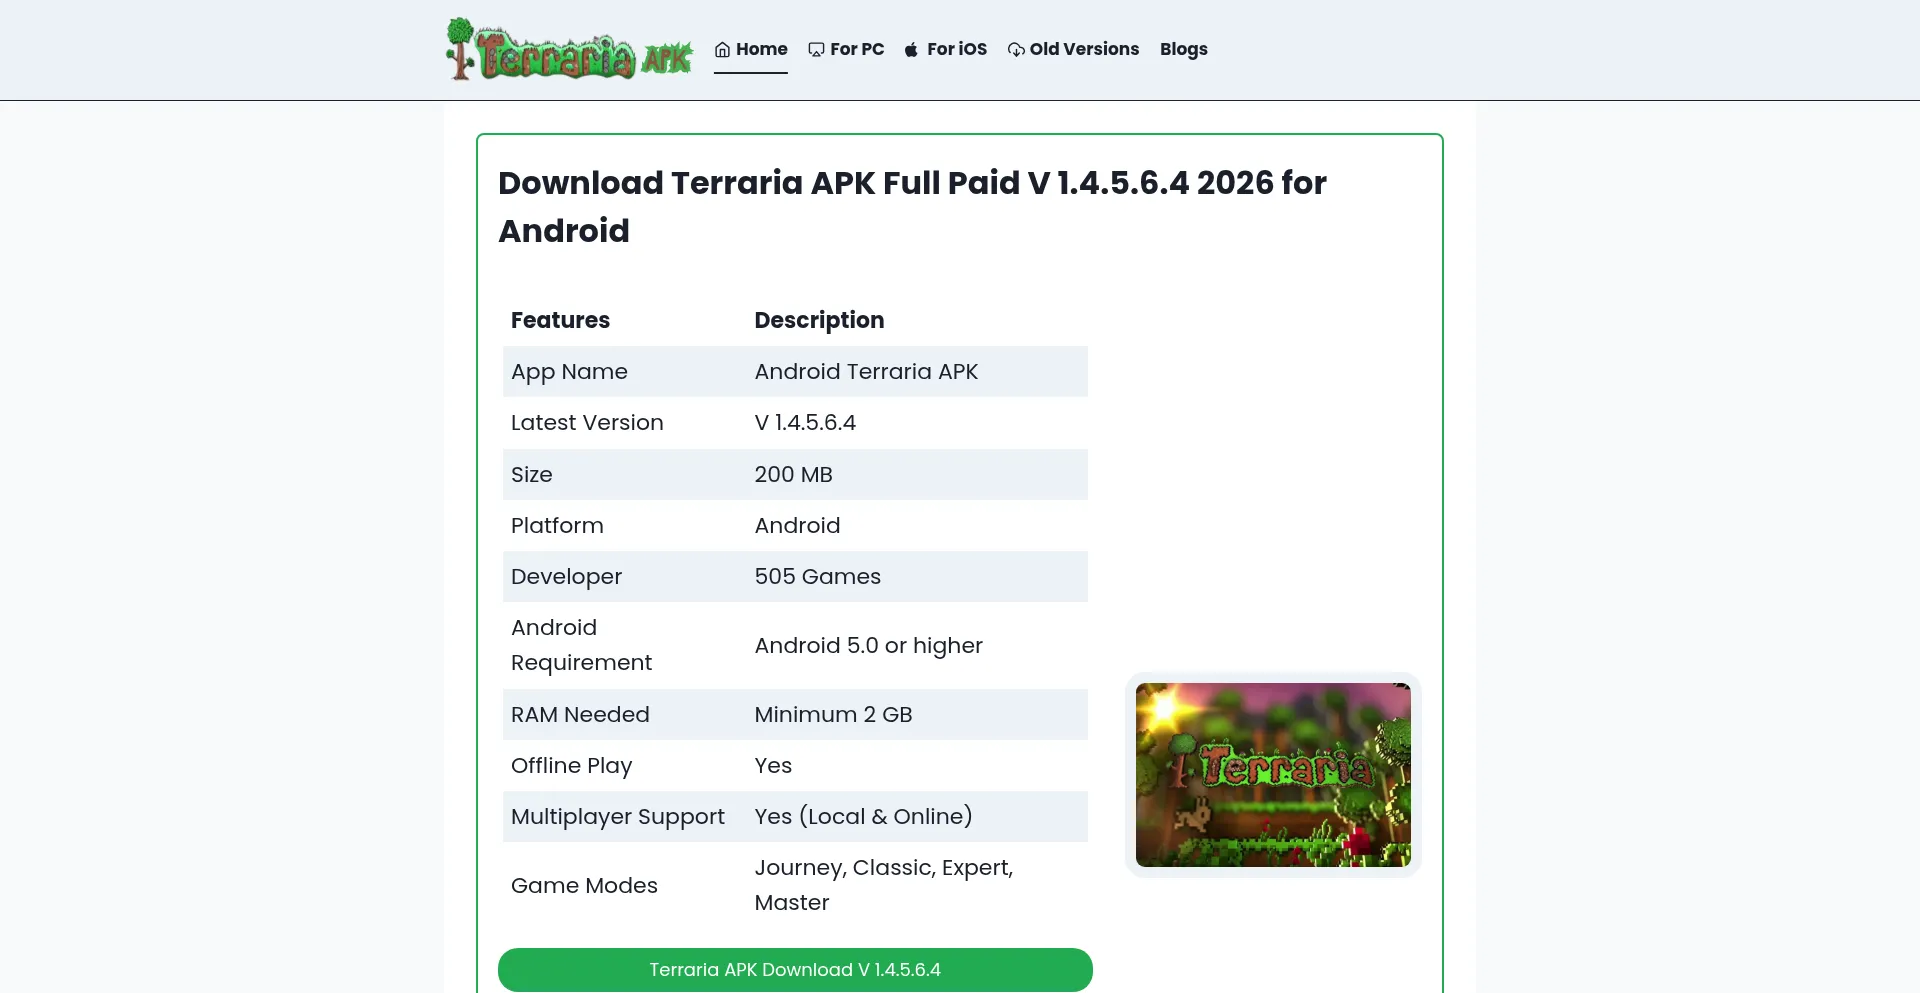The width and height of the screenshot is (1920, 993).
Task: Visit the Blogs section
Action: 1184,49
